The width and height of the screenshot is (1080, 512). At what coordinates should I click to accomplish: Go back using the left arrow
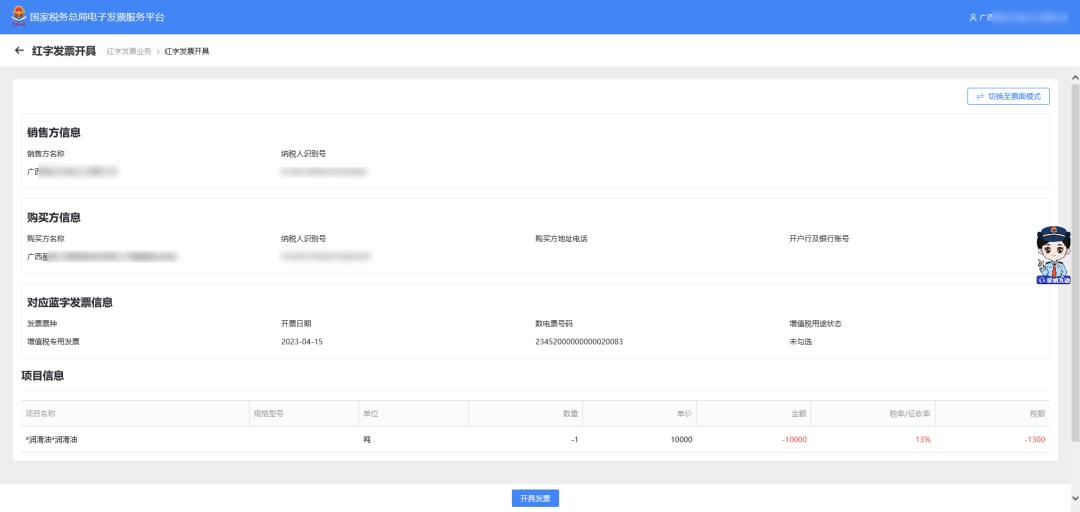19,51
